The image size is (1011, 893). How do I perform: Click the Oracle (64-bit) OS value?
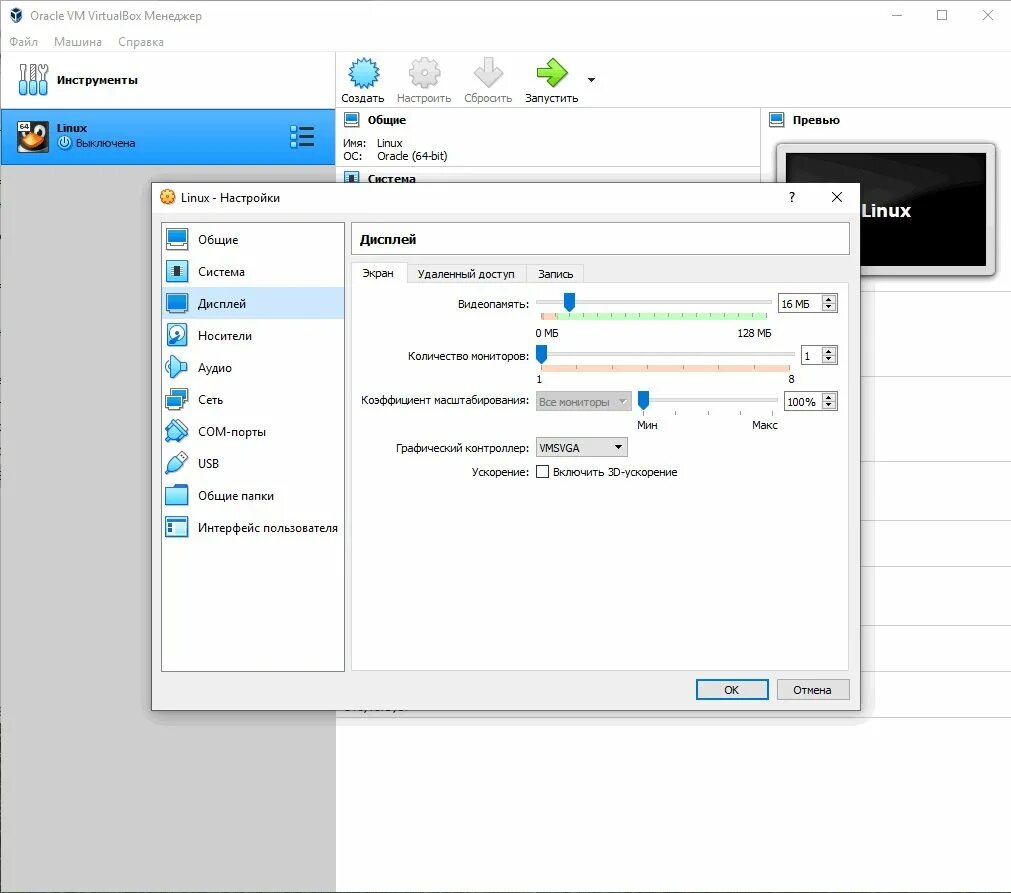pos(412,156)
